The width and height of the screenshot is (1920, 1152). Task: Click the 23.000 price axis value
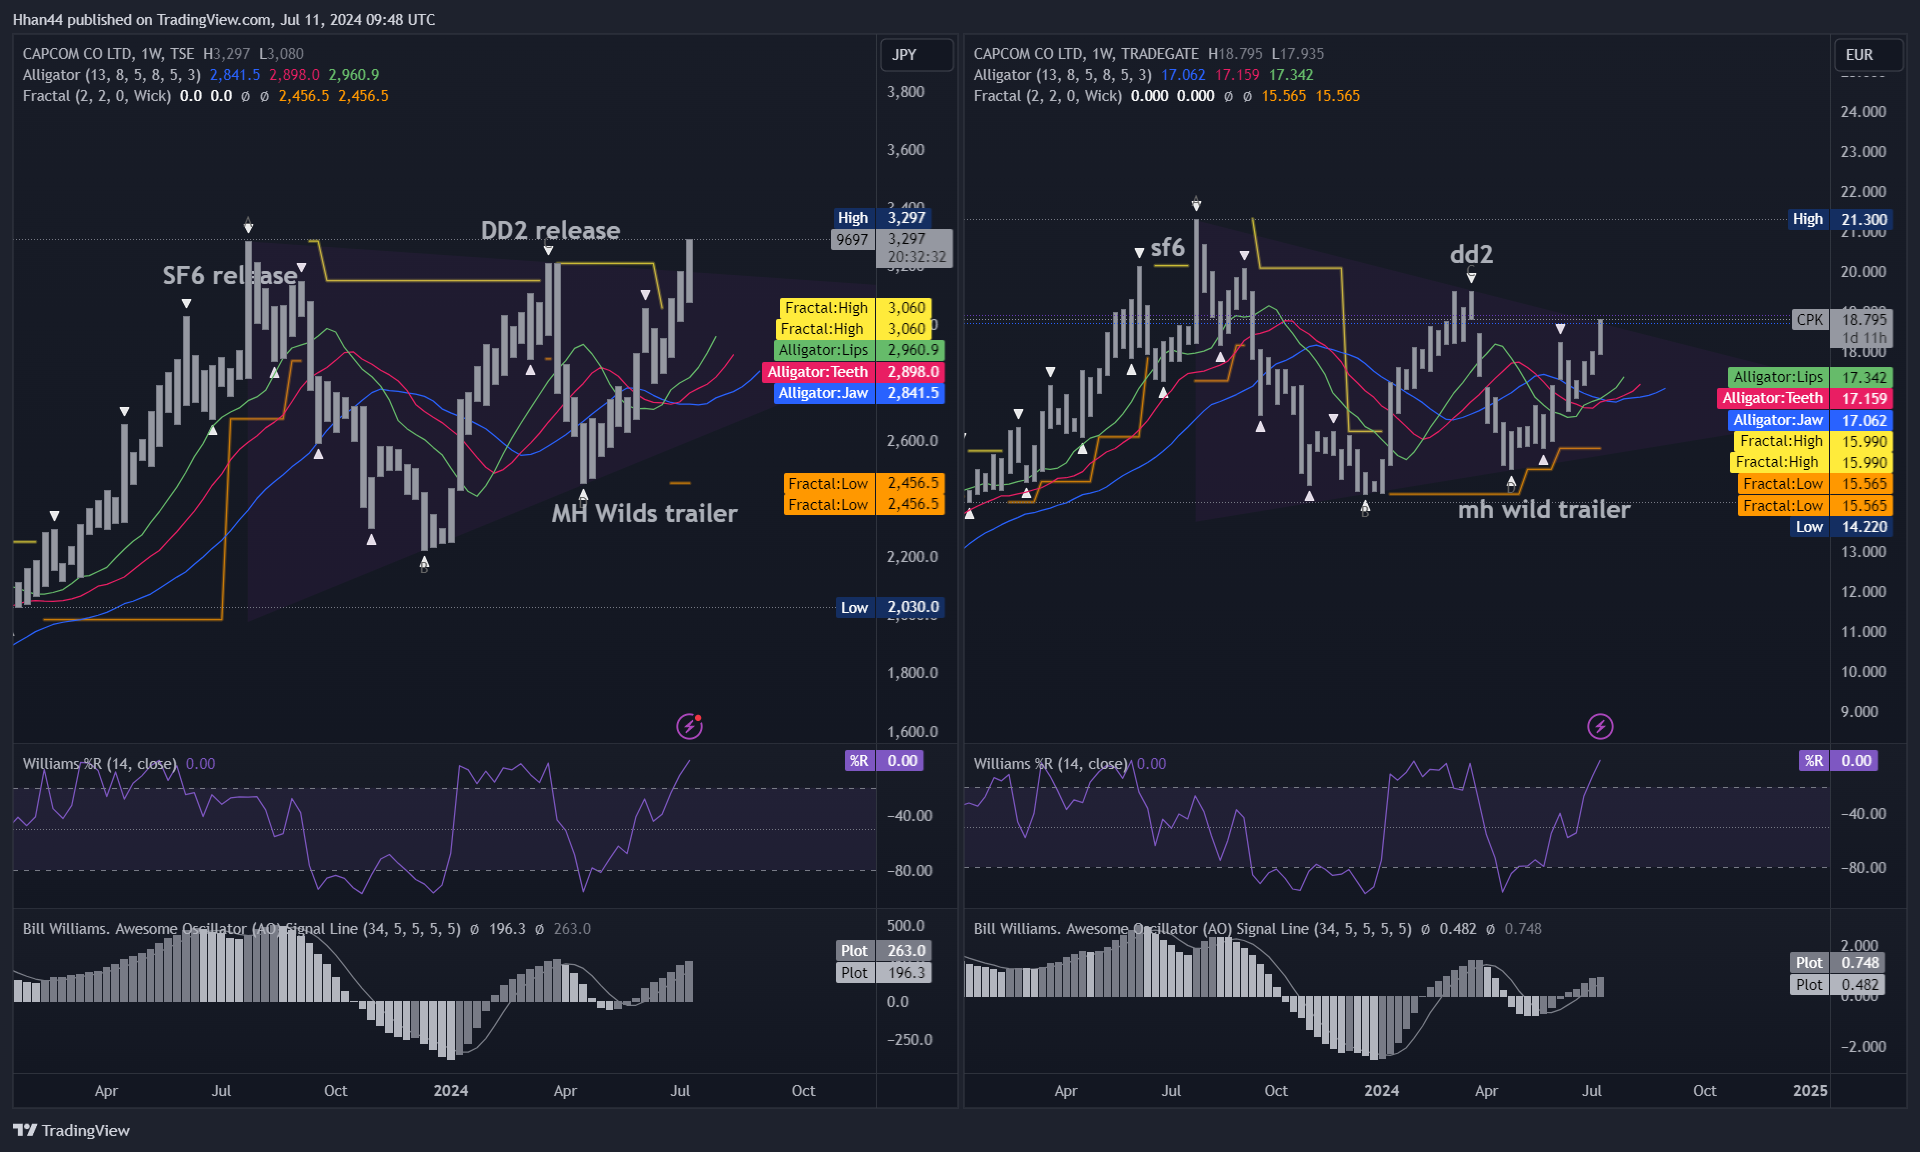(1864, 152)
